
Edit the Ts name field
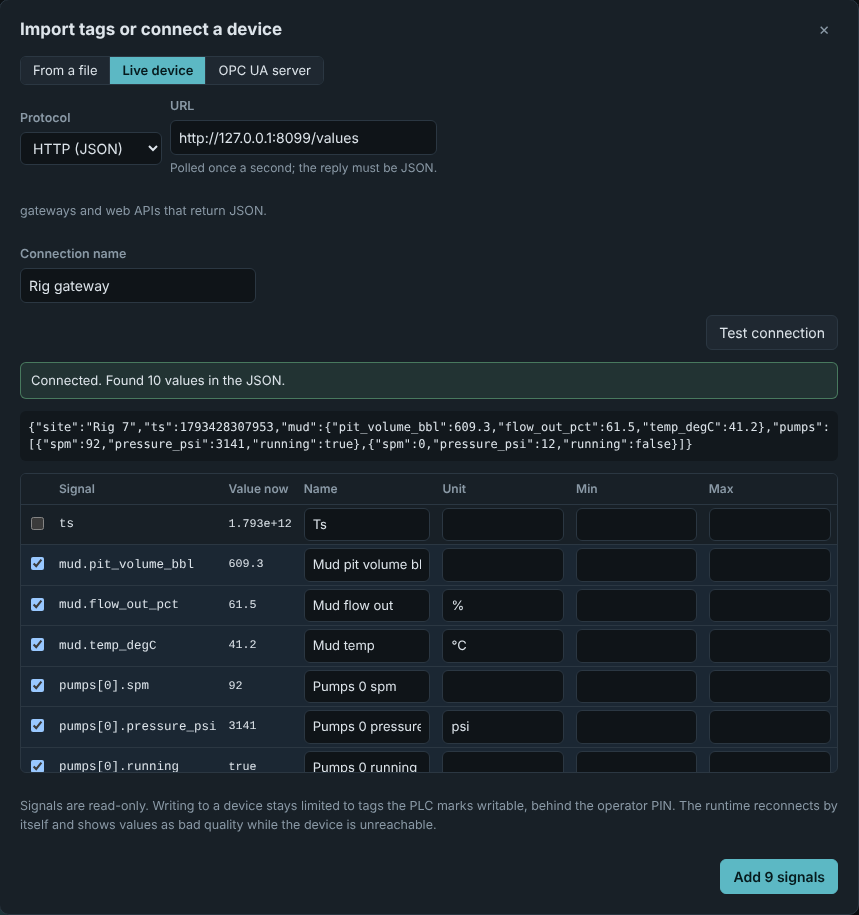366,524
